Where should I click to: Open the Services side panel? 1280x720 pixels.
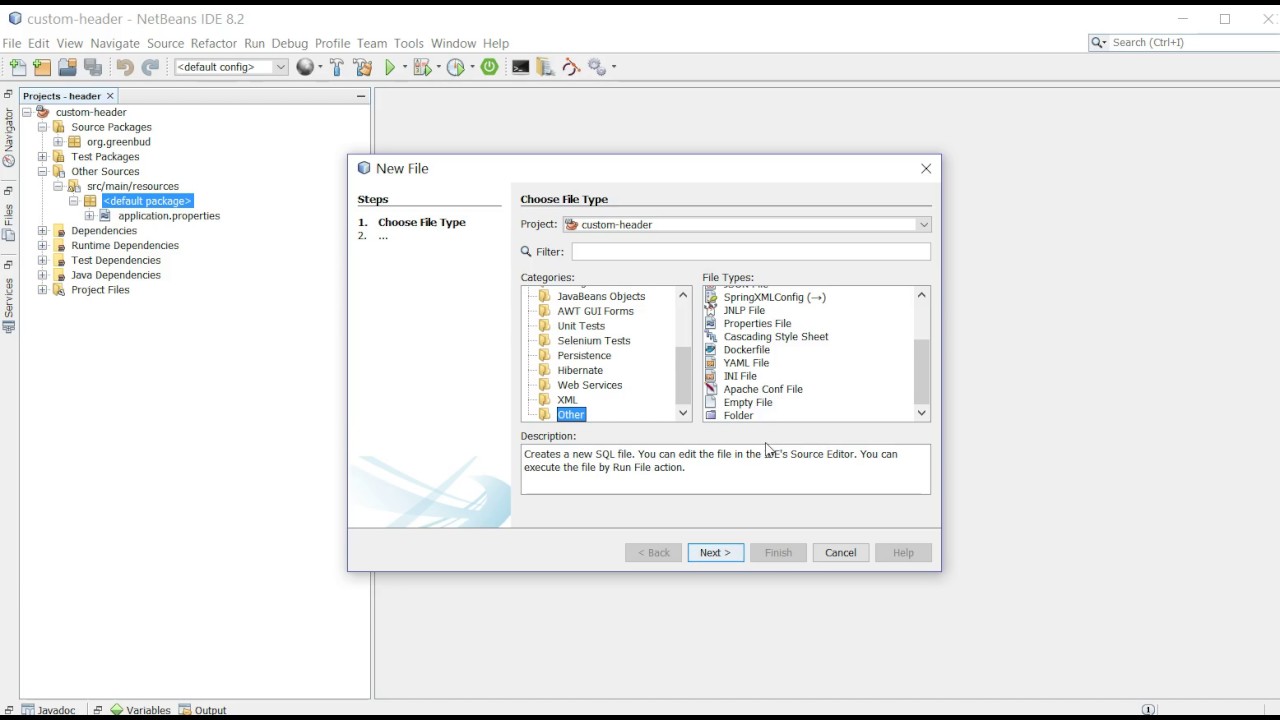(x=9, y=304)
